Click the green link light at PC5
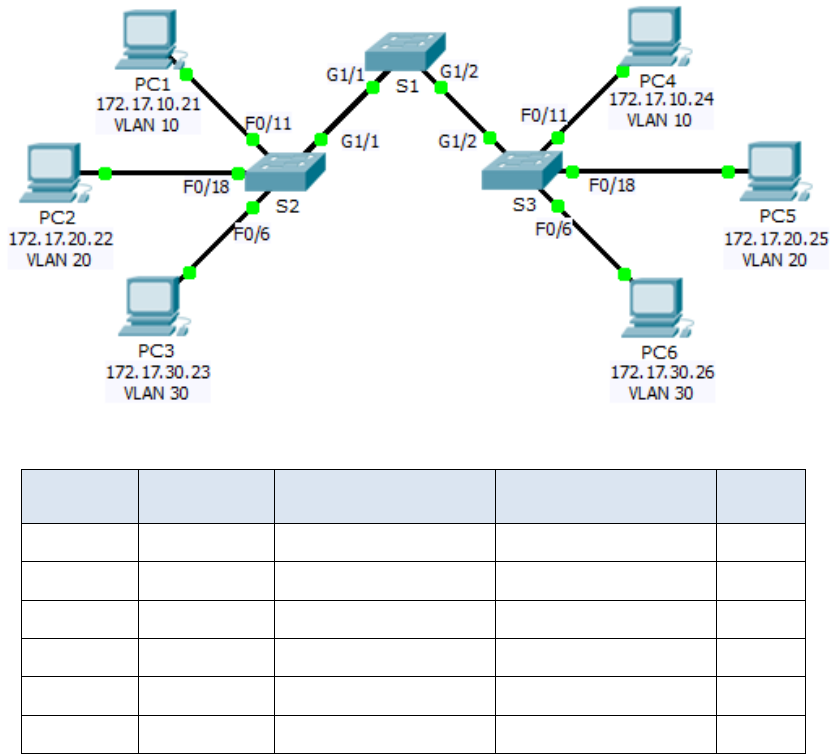This screenshot has height=754, width=839. pyautogui.click(x=728, y=172)
